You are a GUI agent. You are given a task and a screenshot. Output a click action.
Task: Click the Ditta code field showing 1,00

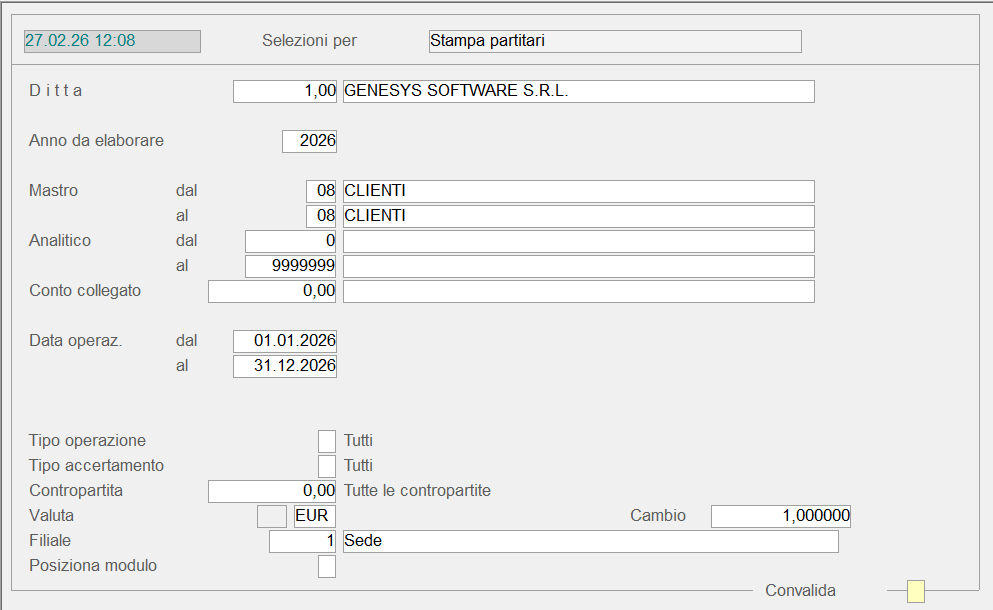285,91
